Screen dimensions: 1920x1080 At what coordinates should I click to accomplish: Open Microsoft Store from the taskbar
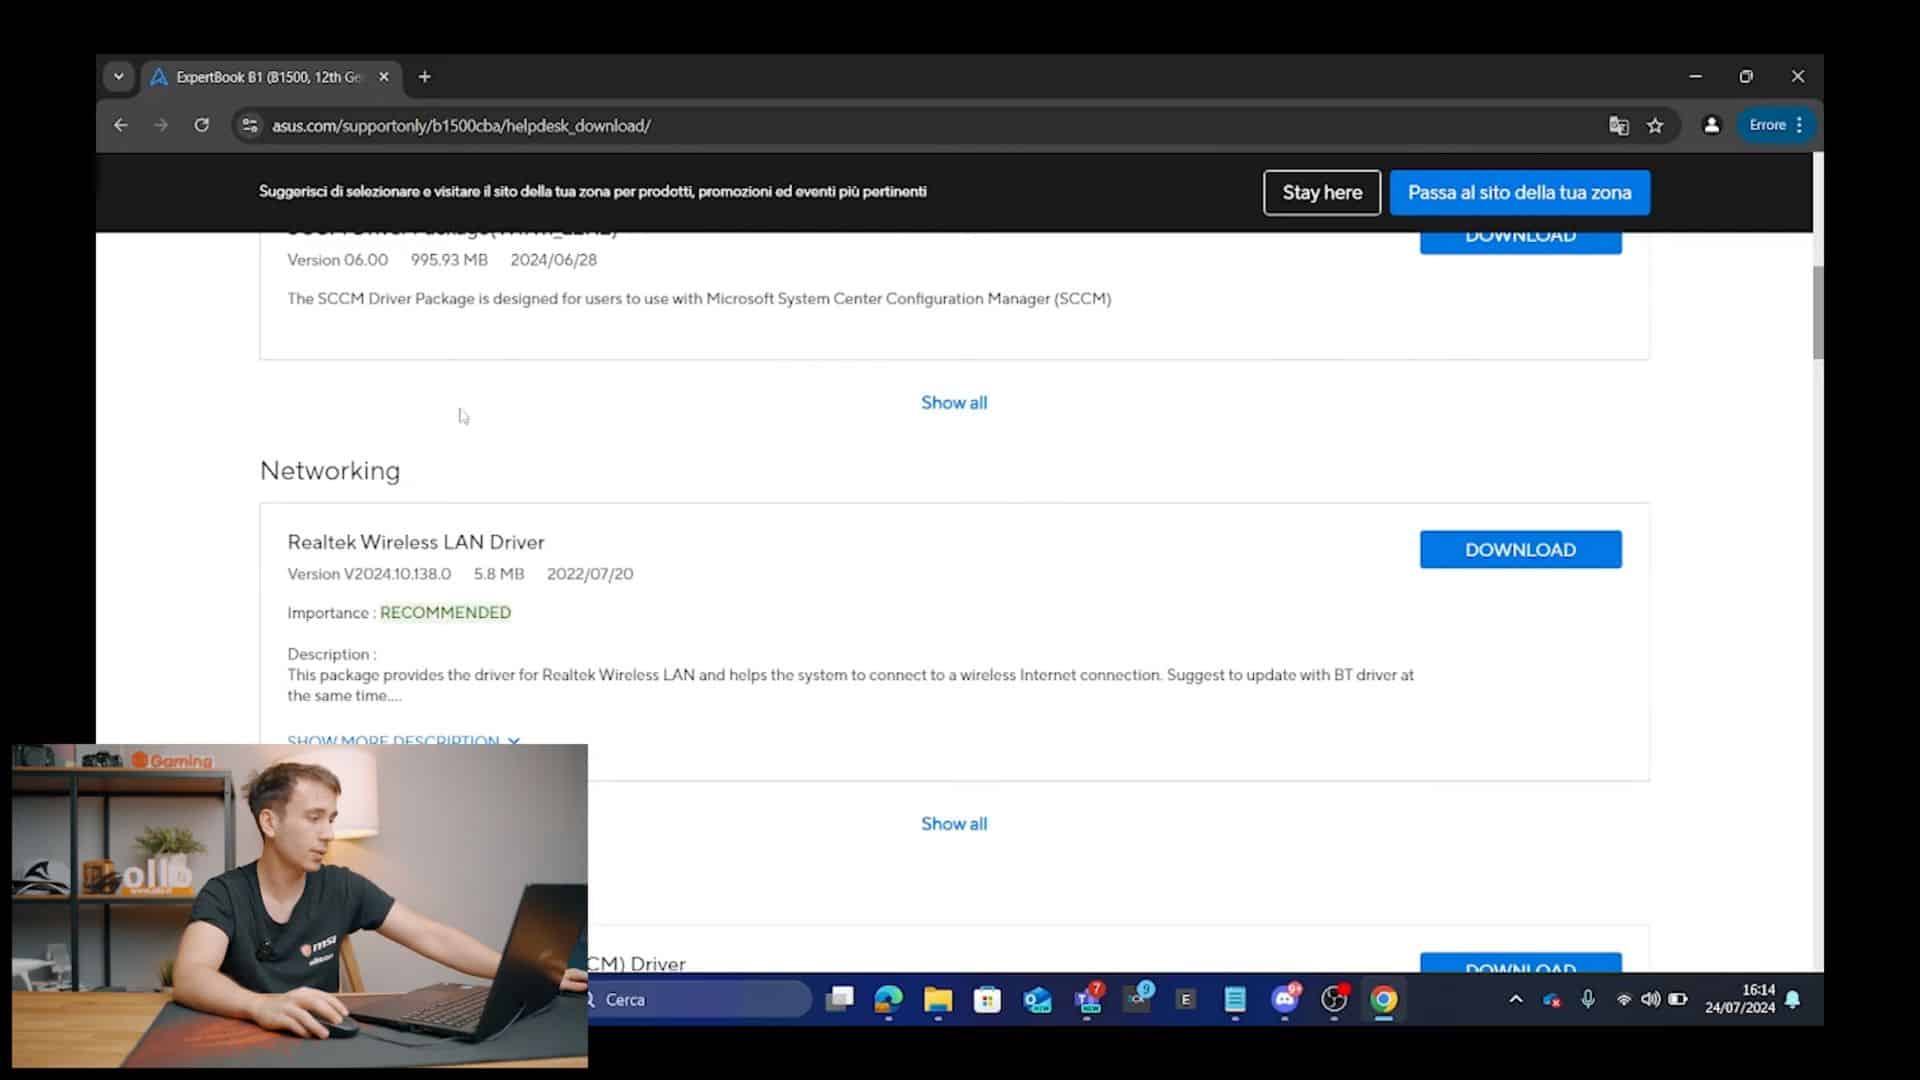point(987,999)
